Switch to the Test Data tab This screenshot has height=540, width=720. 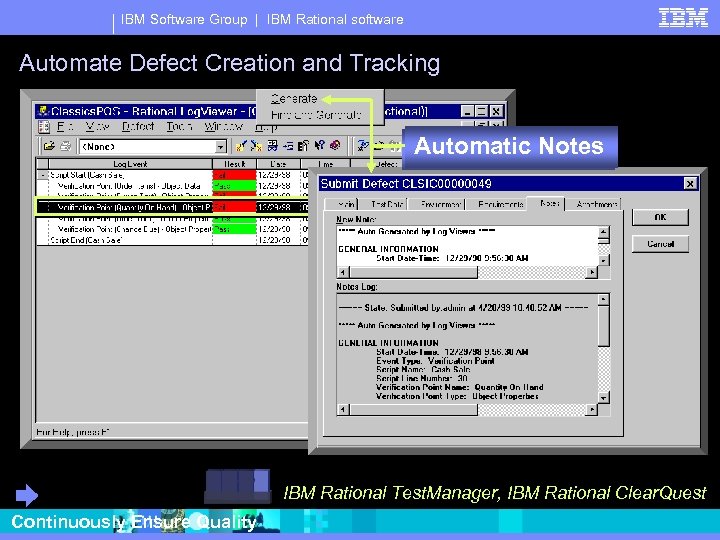point(382,204)
